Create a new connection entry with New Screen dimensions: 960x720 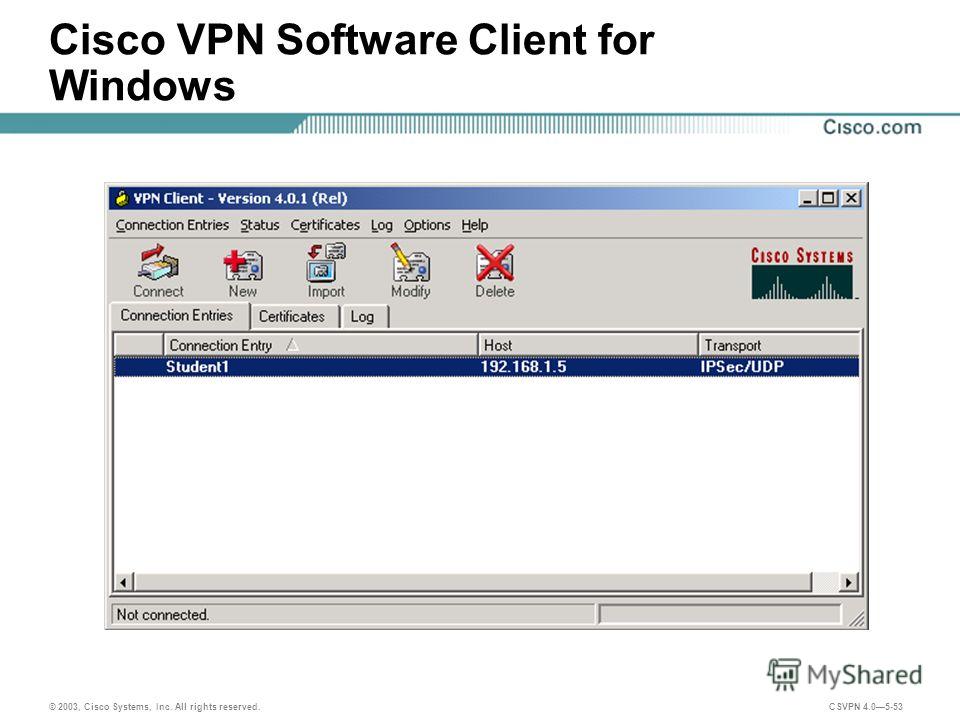[x=242, y=271]
